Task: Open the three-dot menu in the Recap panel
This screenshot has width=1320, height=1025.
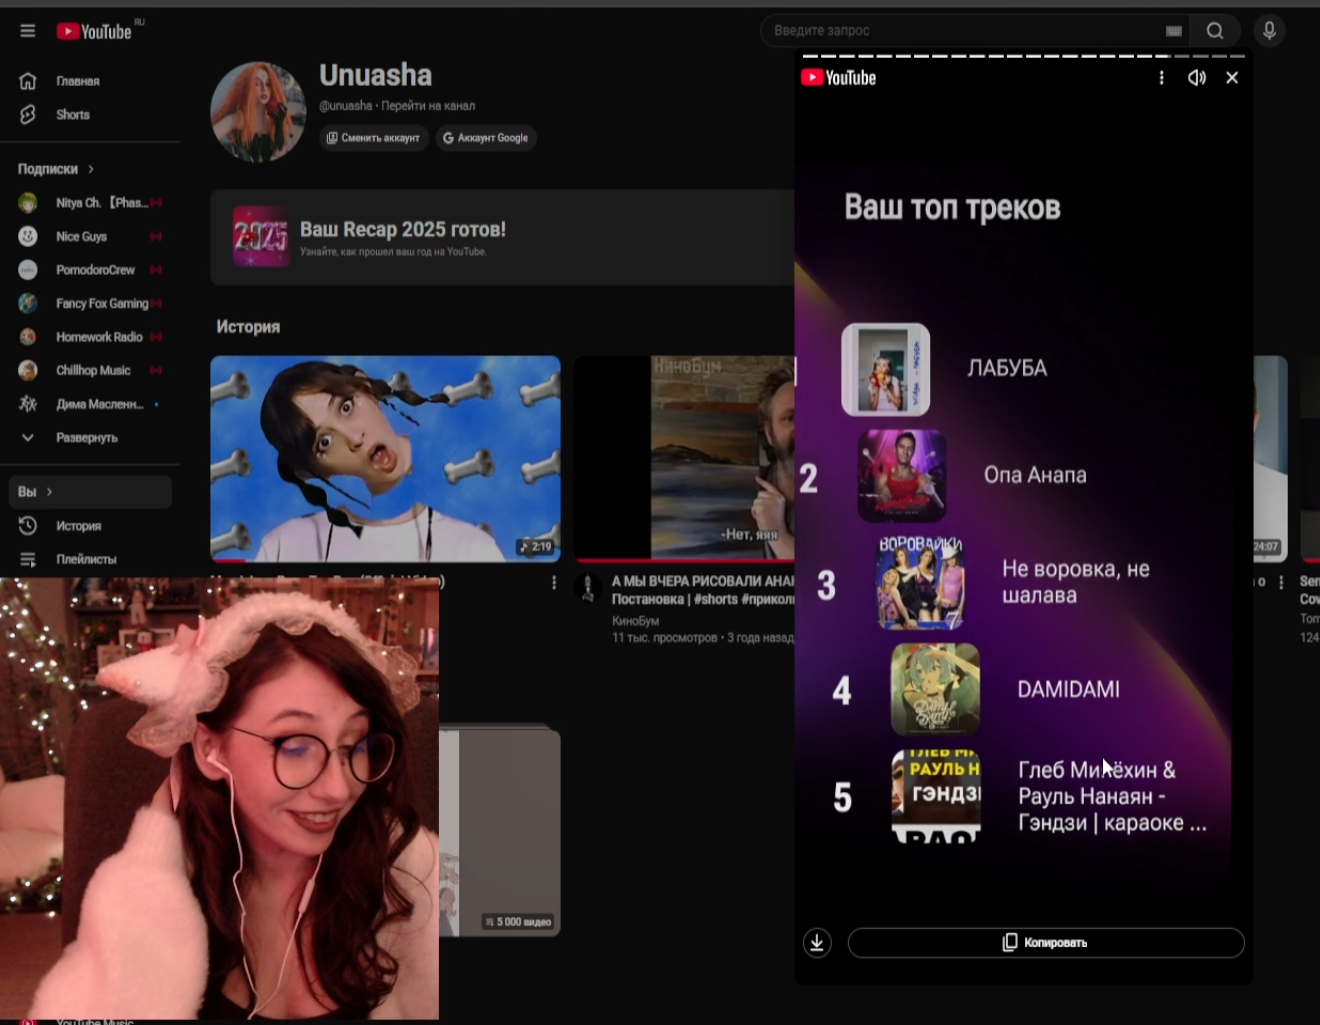Action: (x=1161, y=78)
